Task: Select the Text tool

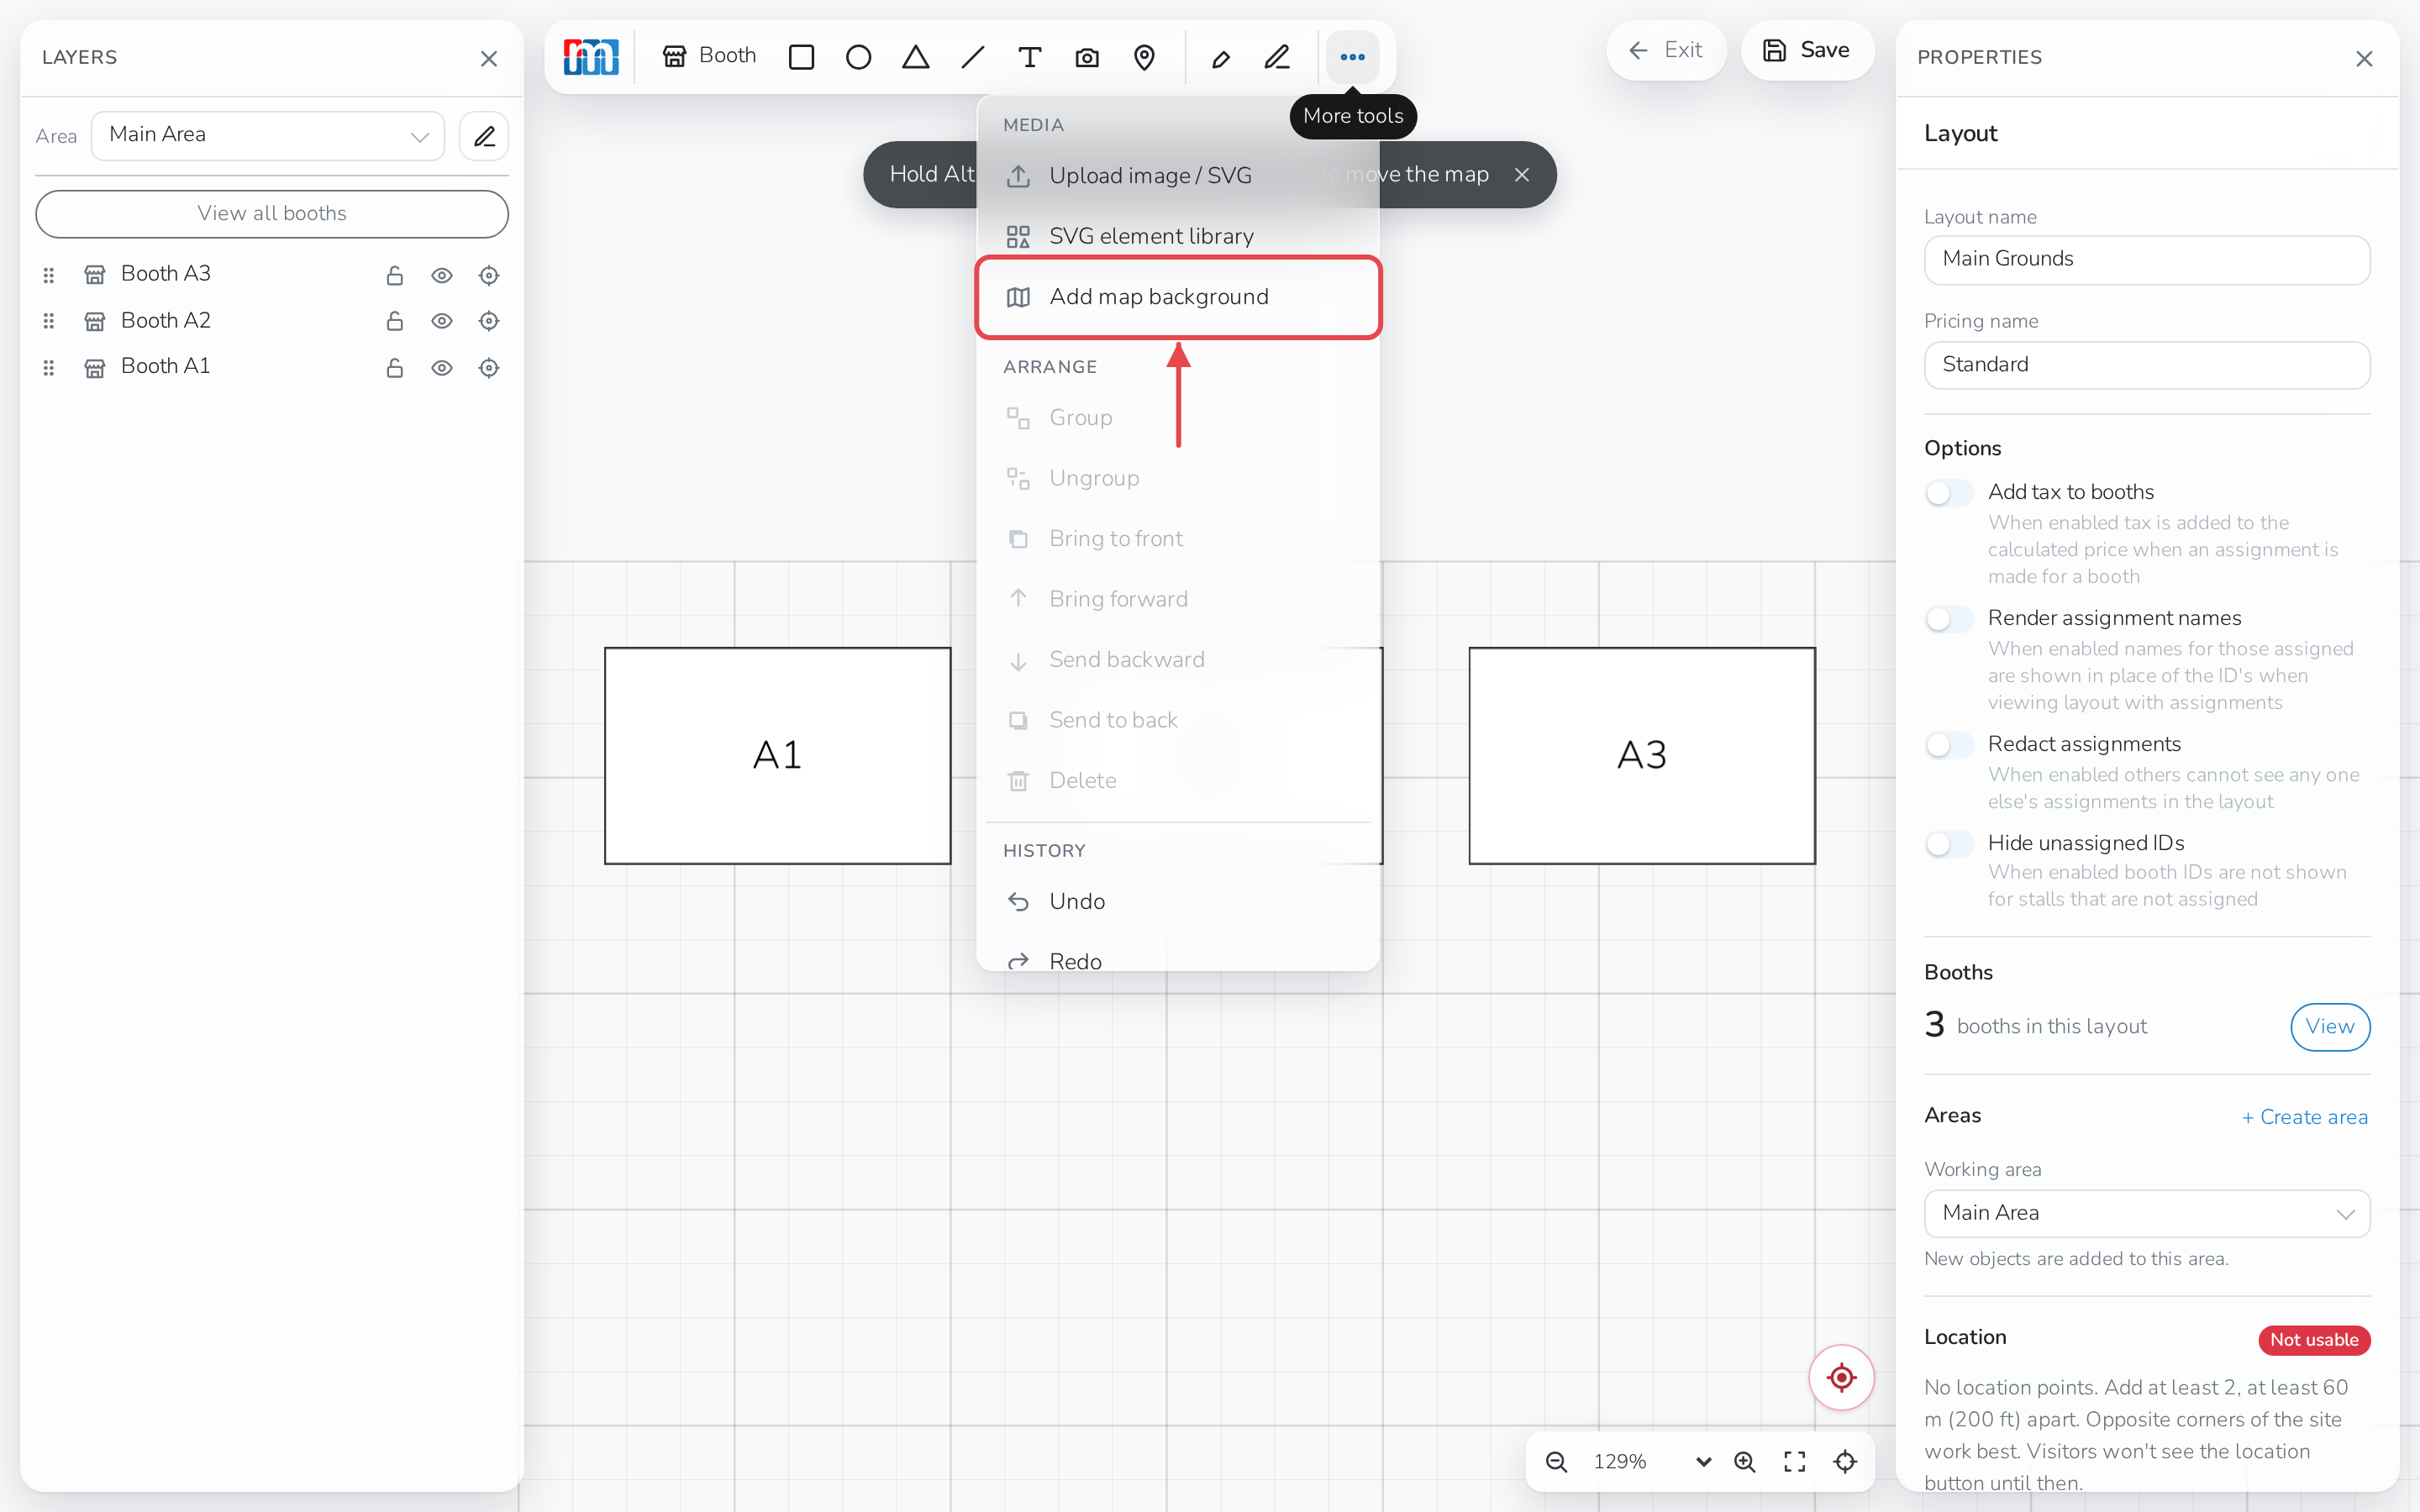Action: pos(1029,57)
